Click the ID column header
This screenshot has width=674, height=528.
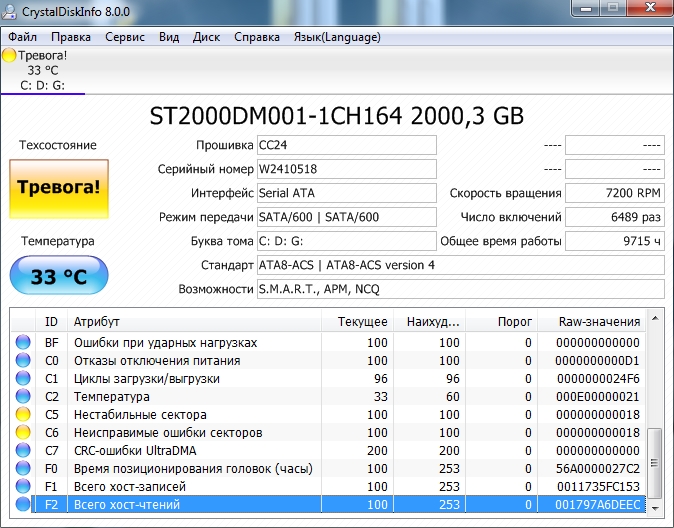point(51,322)
